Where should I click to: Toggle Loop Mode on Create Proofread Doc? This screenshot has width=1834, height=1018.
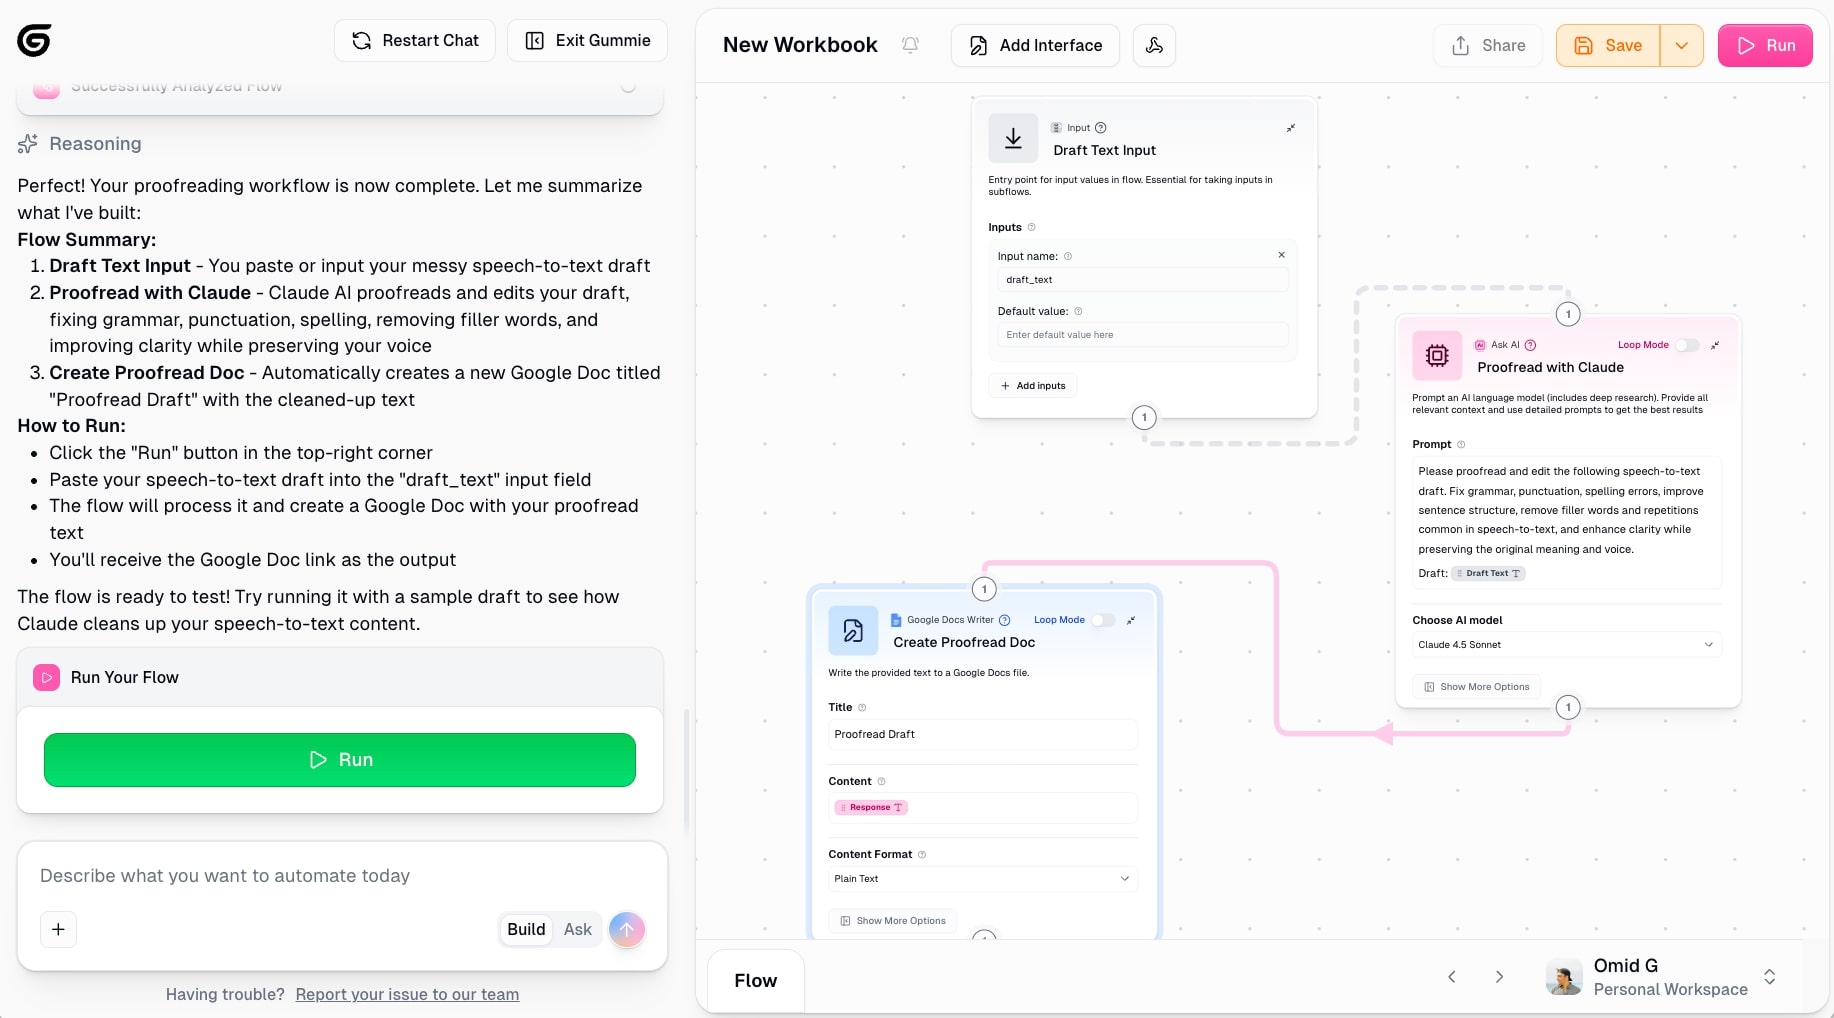click(x=1103, y=620)
